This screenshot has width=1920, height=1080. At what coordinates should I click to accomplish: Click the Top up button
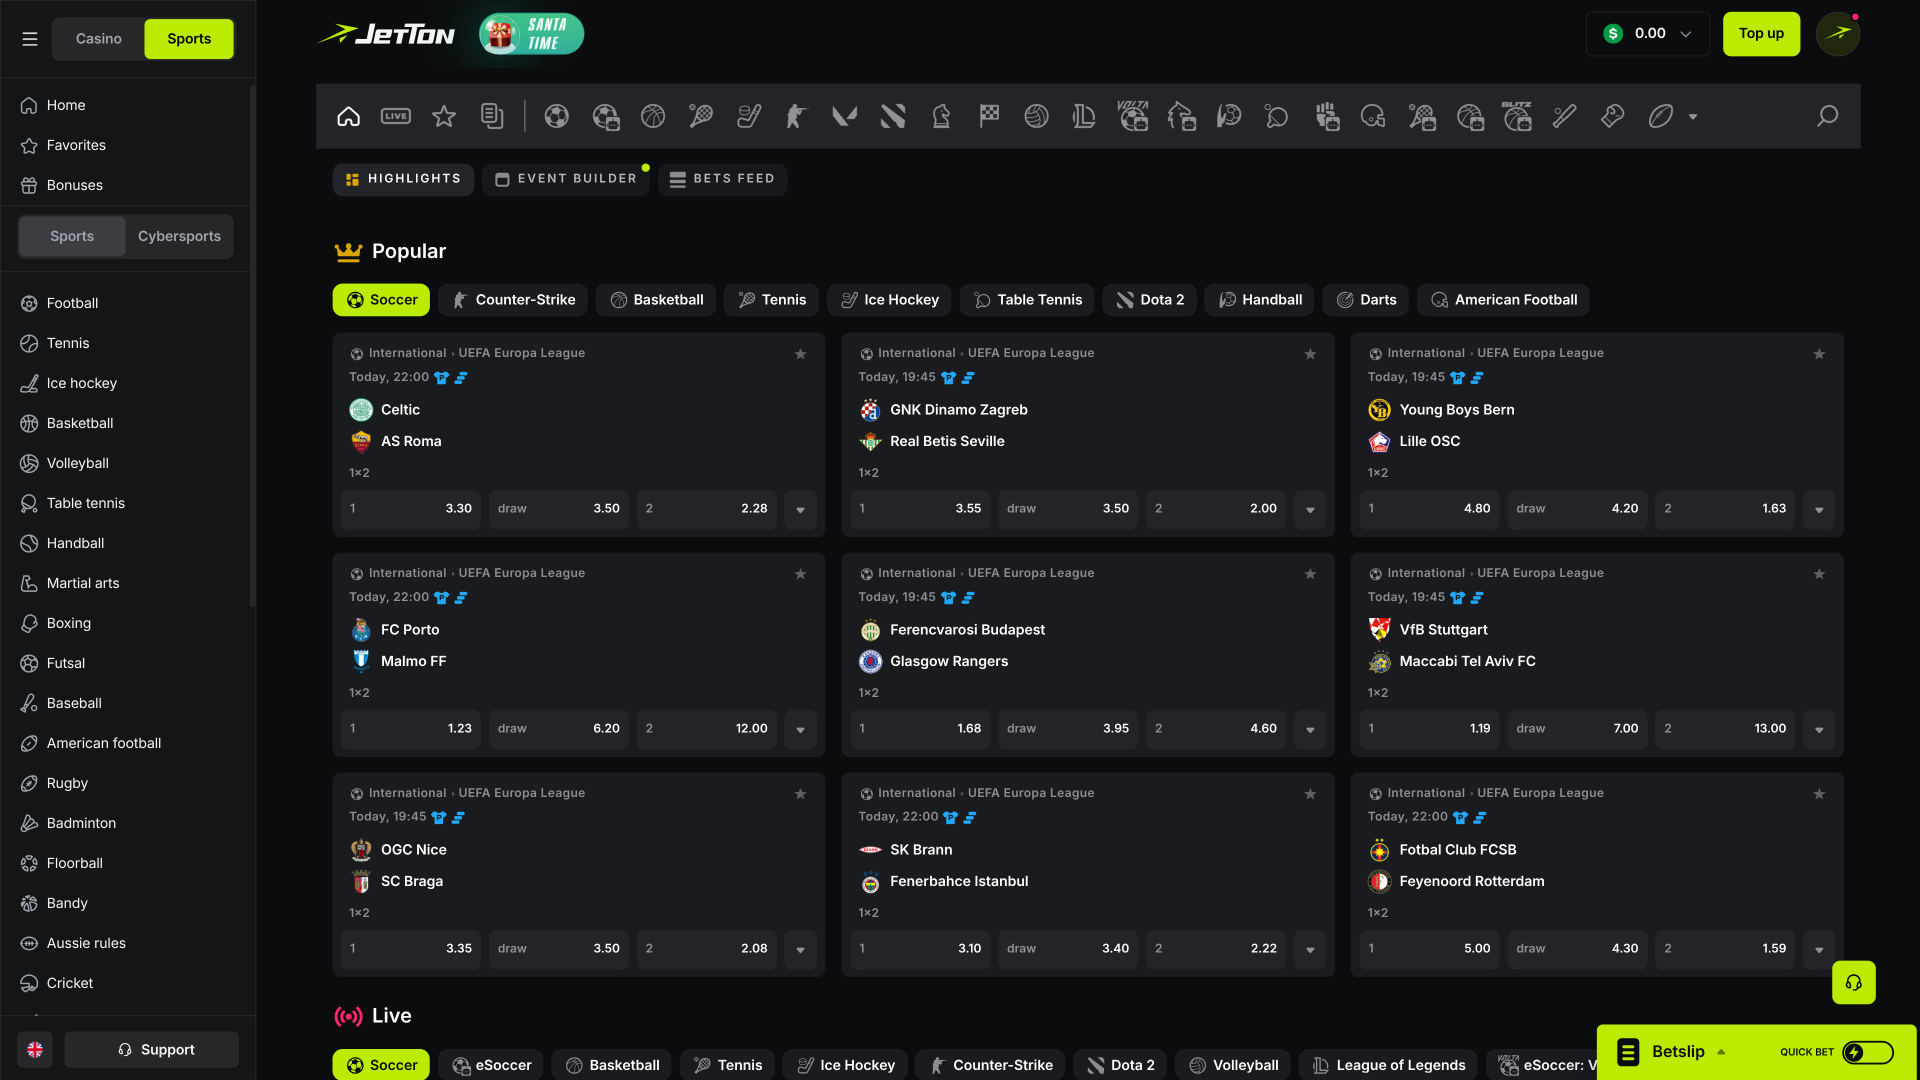(x=1761, y=33)
